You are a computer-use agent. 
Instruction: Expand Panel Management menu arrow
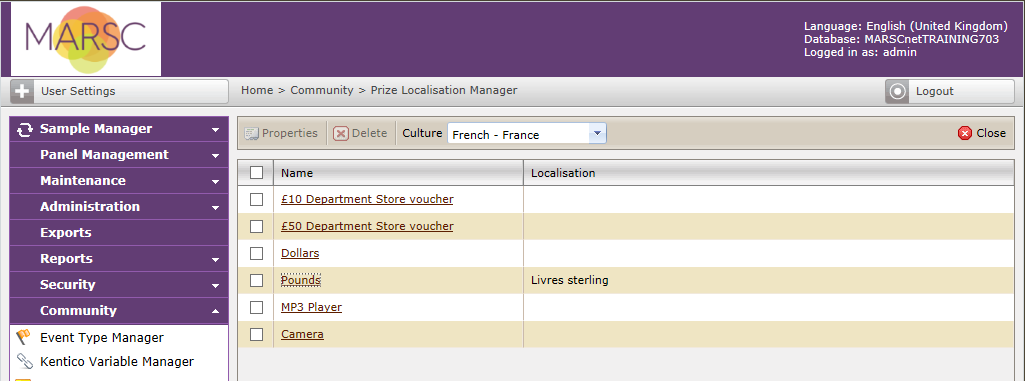[215, 156]
